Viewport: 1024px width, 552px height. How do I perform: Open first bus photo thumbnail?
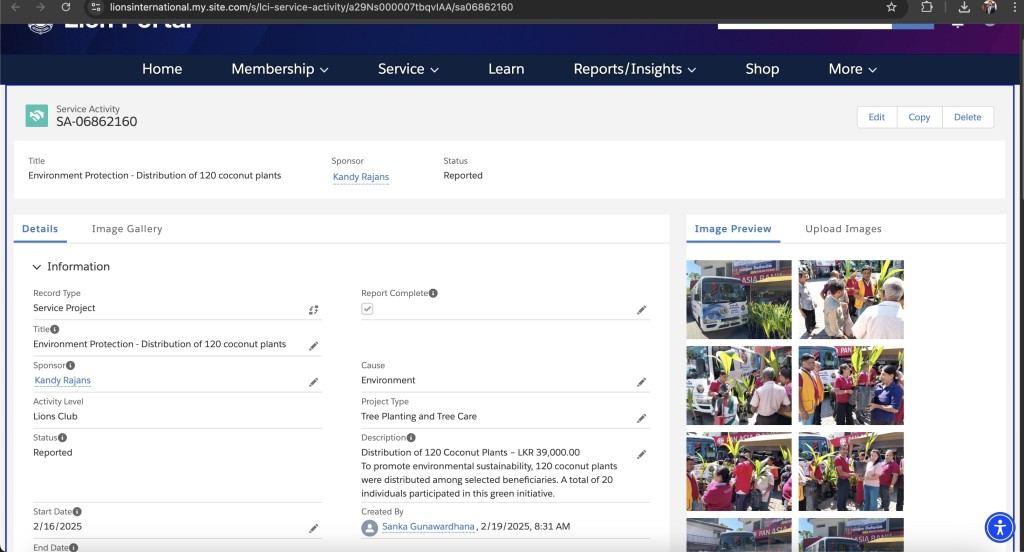[x=739, y=299]
